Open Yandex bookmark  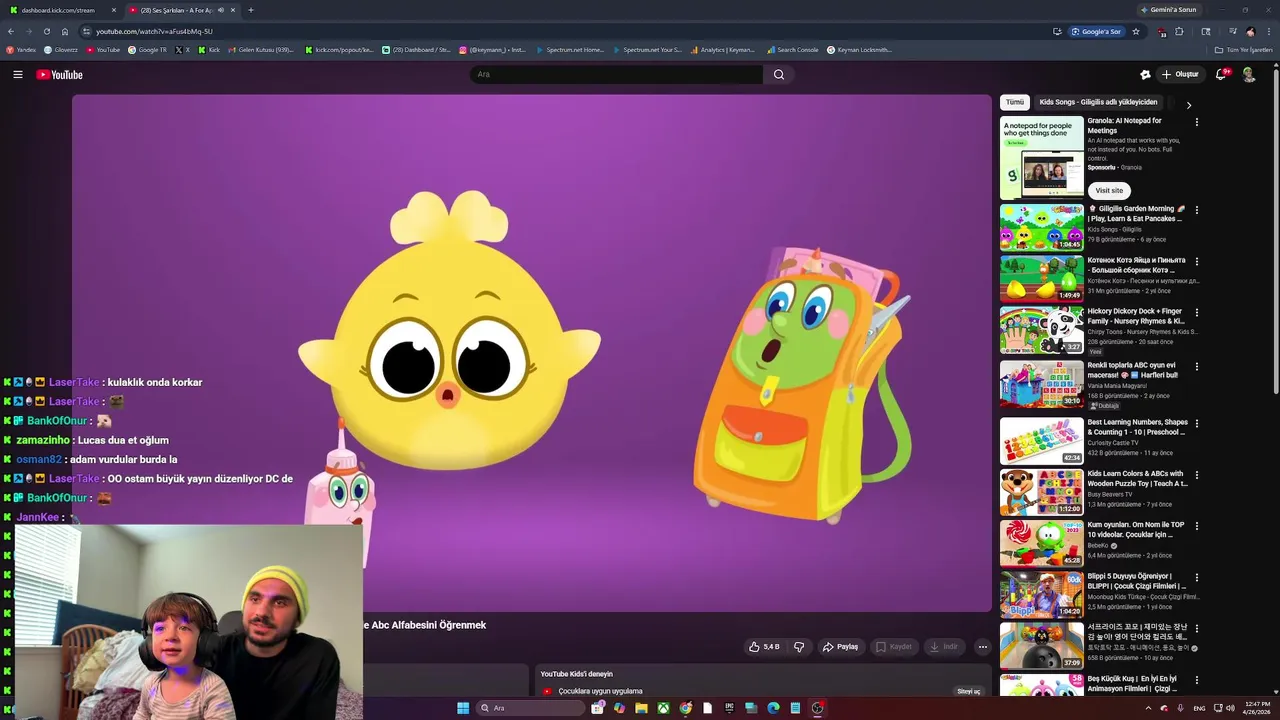click(x=21, y=49)
